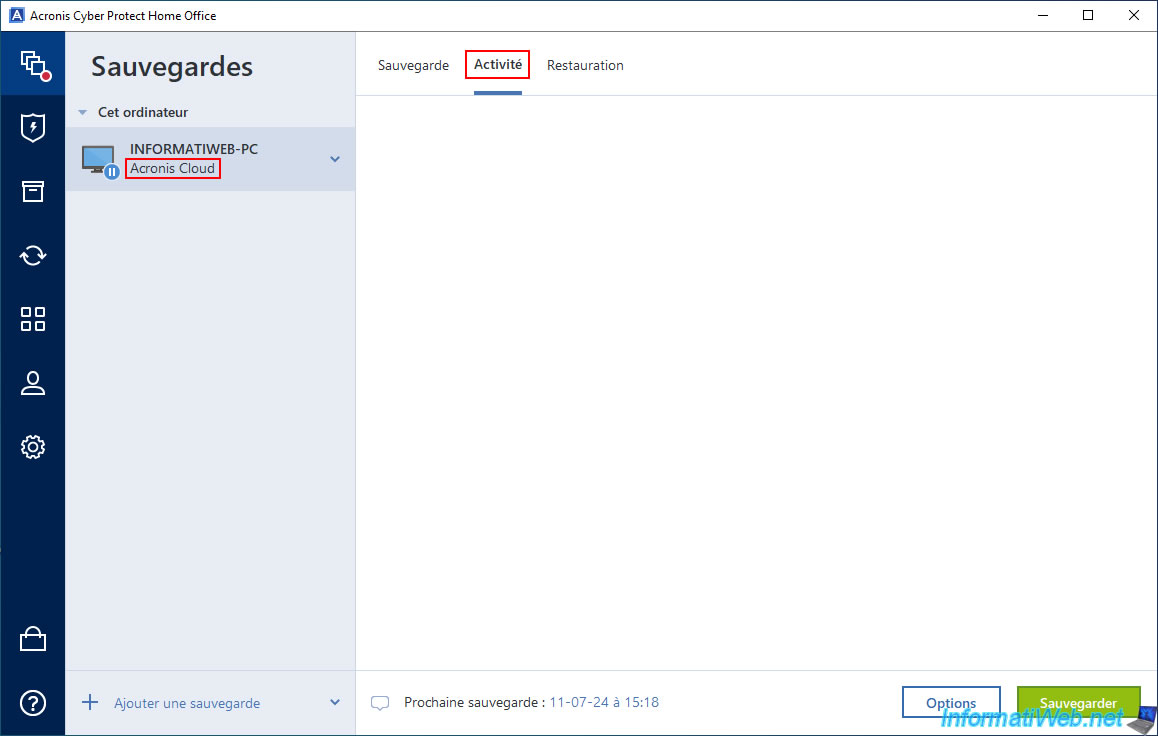The width and height of the screenshot is (1158, 736).
Task: Click the Options button
Action: point(951,702)
